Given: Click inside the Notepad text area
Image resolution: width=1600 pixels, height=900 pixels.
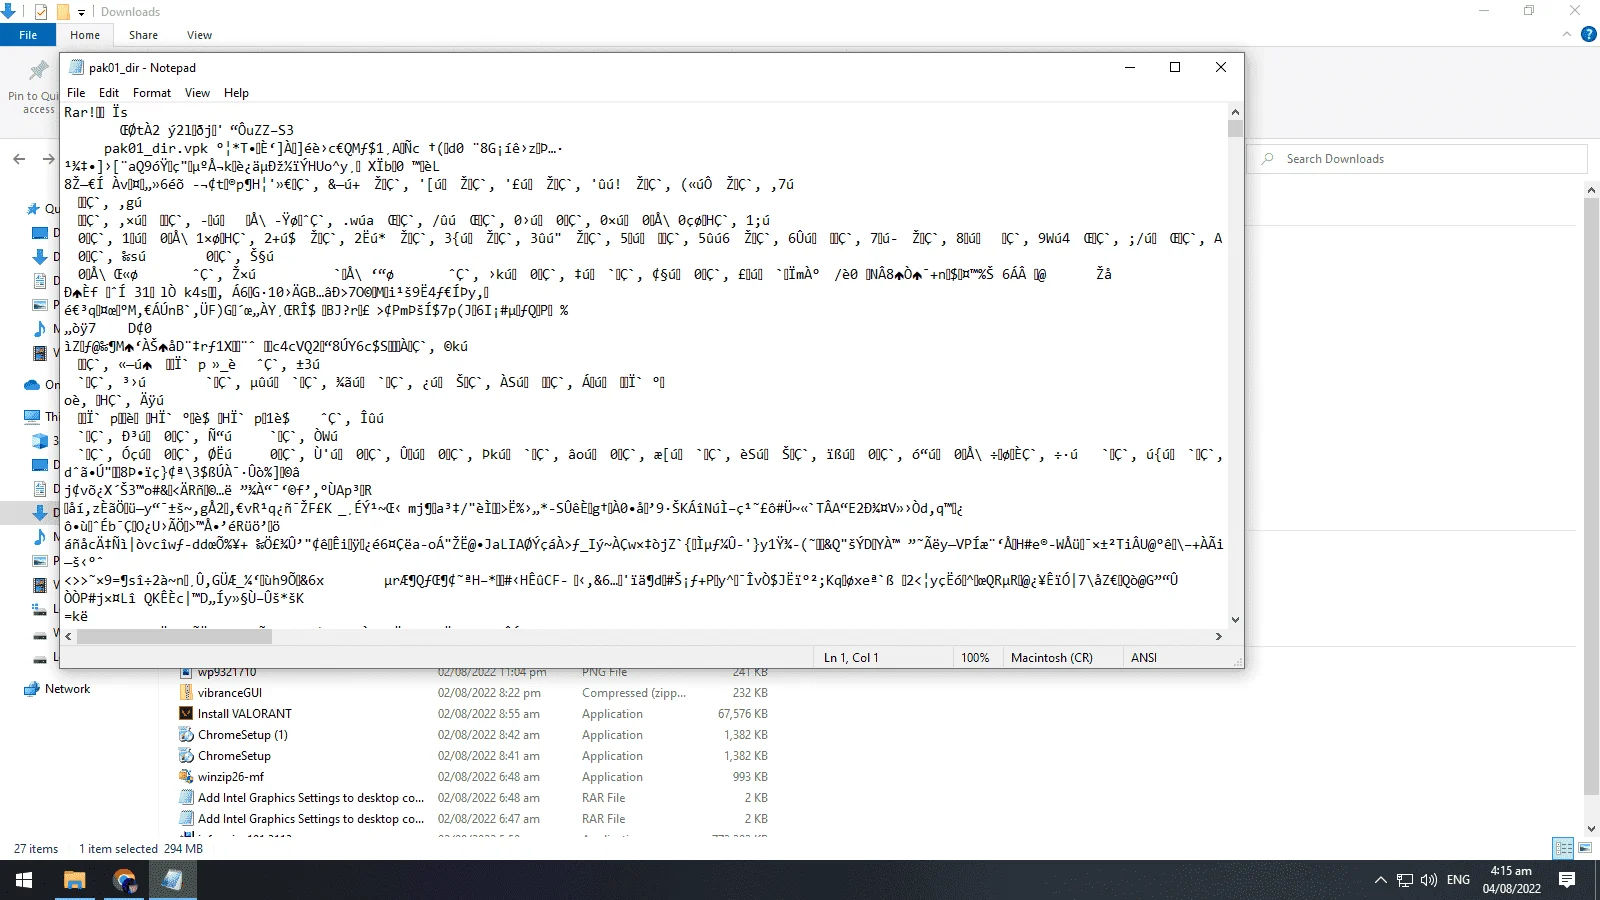Looking at the screenshot, I should 644,365.
